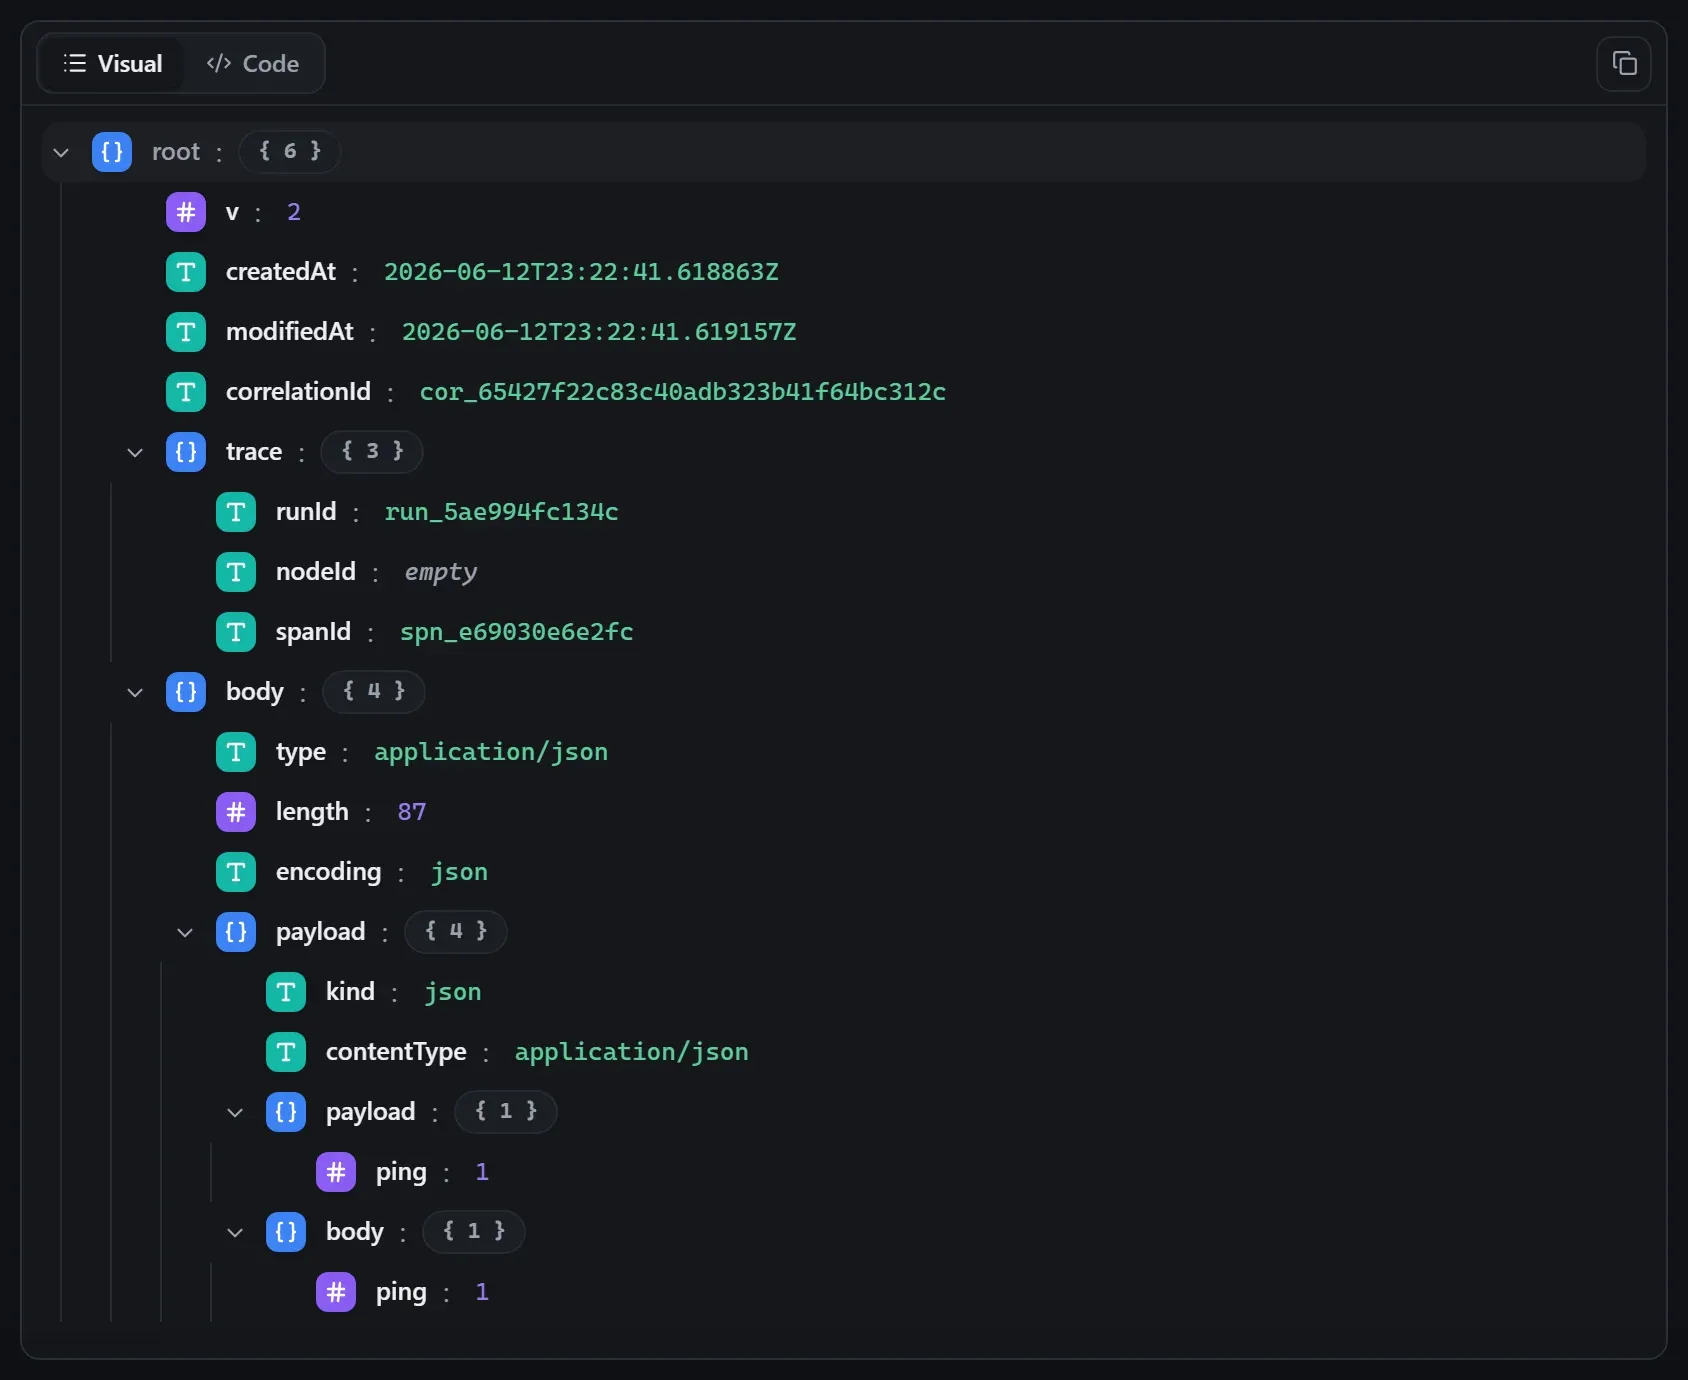Click the object icon beside body { 1 }
Viewport: 1688px width, 1380px height.
click(x=286, y=1232)
